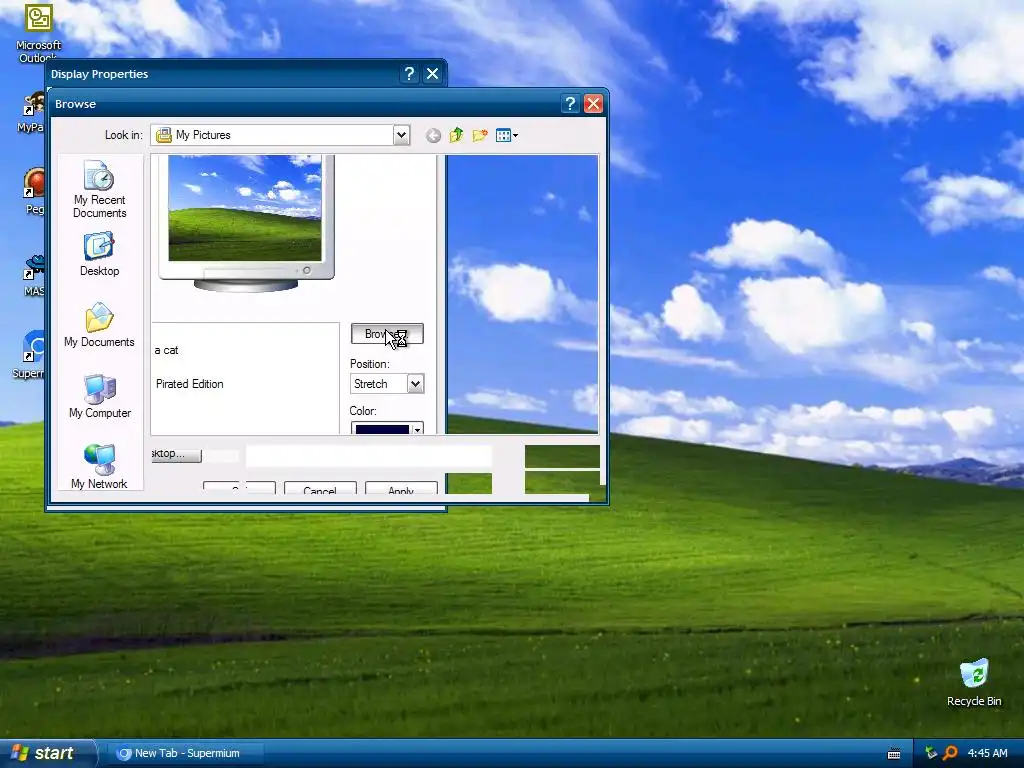Open the View menu icon in Browse toolbar
Image resolution: width=1024 pixels, height=768 pixels.
506,135
